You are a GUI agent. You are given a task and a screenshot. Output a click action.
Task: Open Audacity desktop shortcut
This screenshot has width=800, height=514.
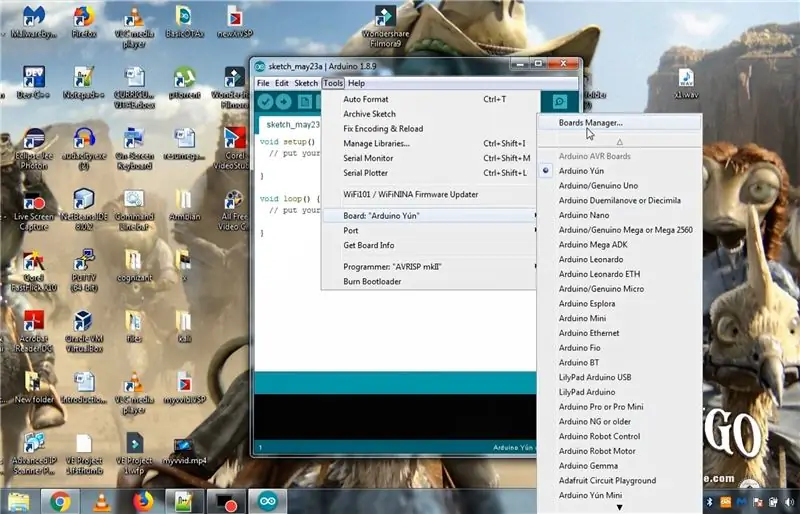coord(84,148)
